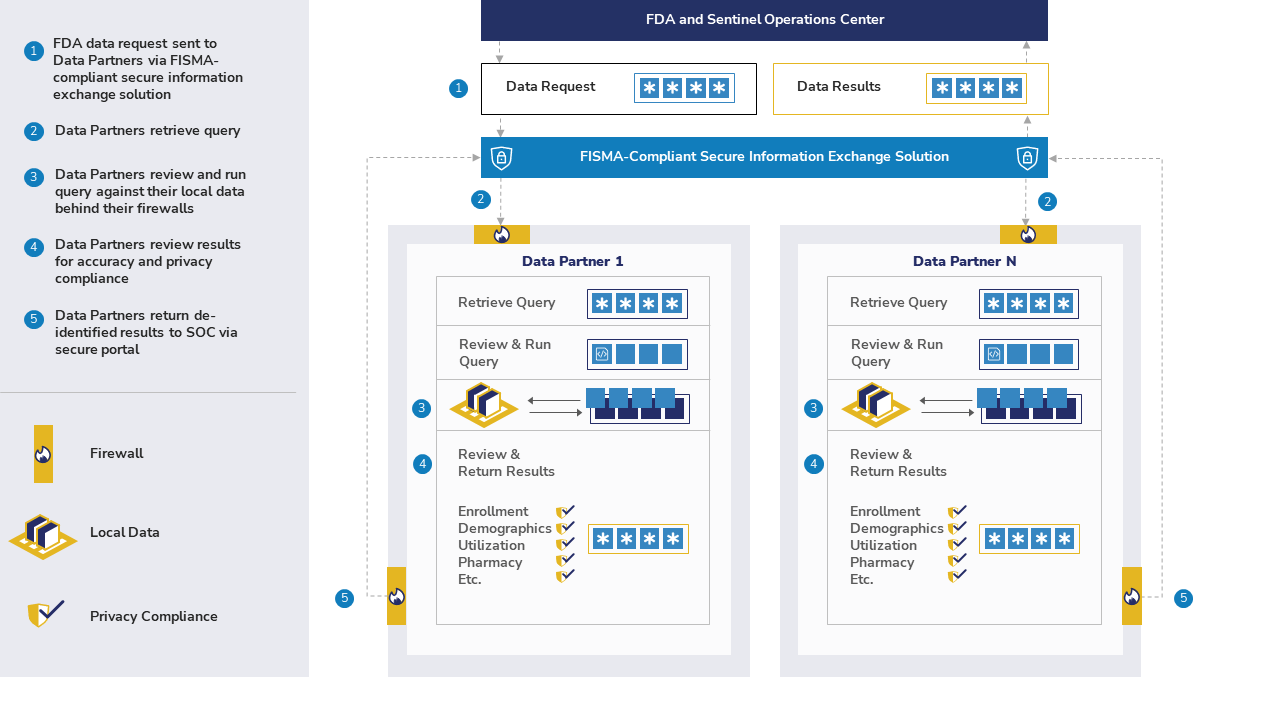Click the privacy check beside Etc. in Data Partner 1
Viewport: 1280px width, 720px height.
point(565,576)
